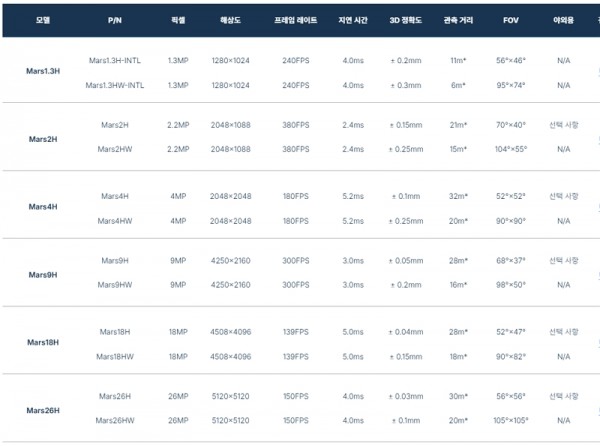The height and width of the screenshot is (446, 600).
Task: Click the 11m* distance value
Action: point(458,60)
